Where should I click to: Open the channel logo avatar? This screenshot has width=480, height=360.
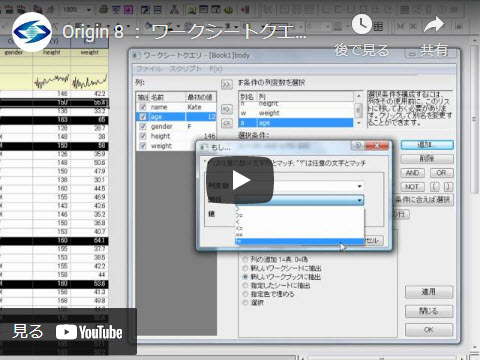[x=32, y=32]
